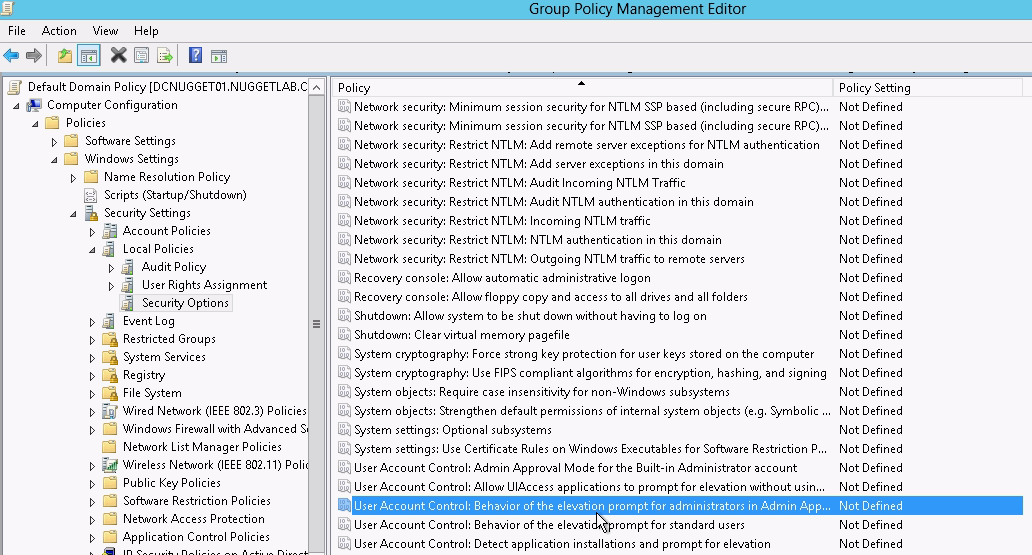Image resolution: width=1032 pixels, height=555 pixels.
Task: Select Application Control Policies tree item
Action: click(x=196, y=537)
